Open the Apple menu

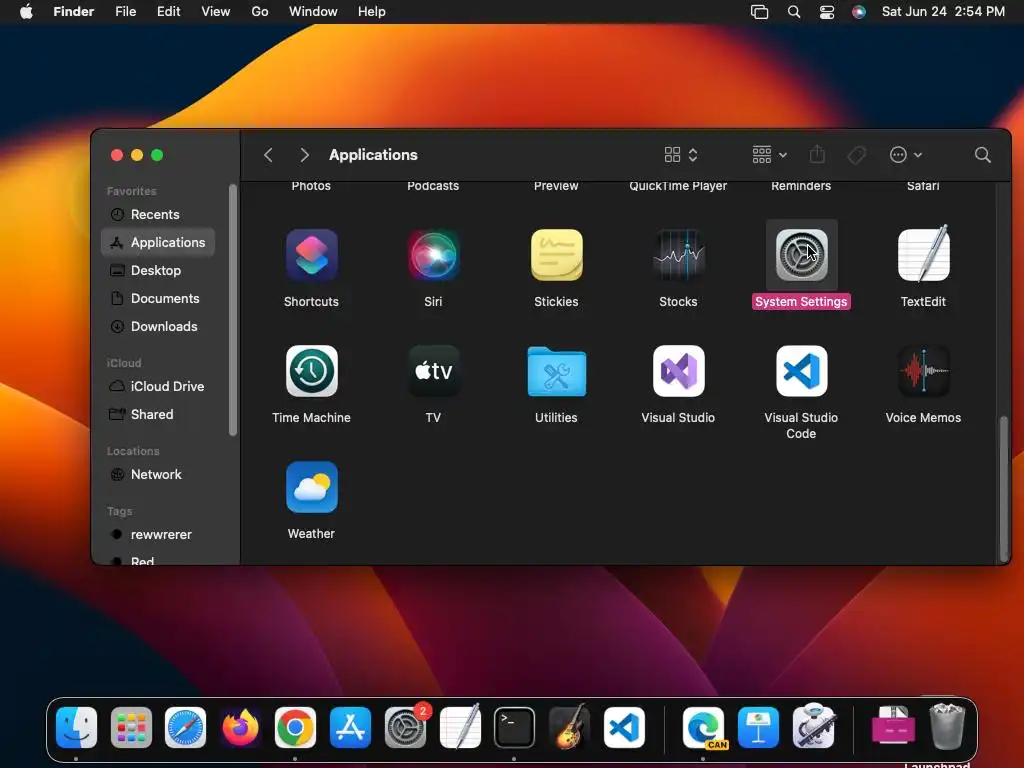coord(26,11)
